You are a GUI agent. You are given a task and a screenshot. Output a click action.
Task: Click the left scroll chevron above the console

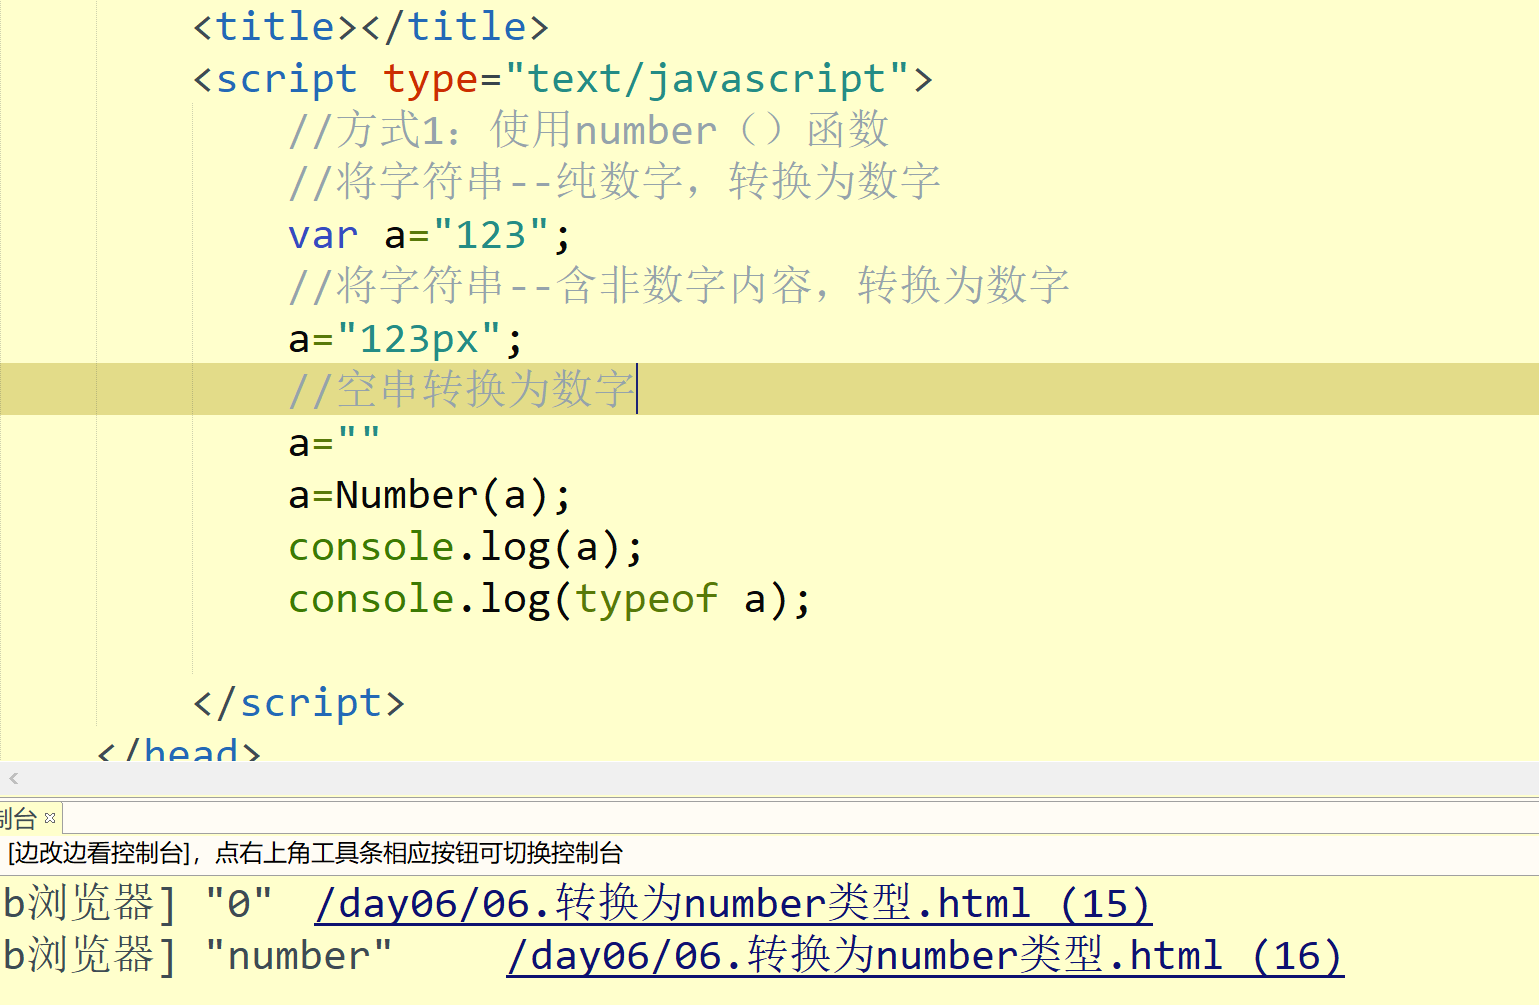pyautogui.click(x=12, y=778)
